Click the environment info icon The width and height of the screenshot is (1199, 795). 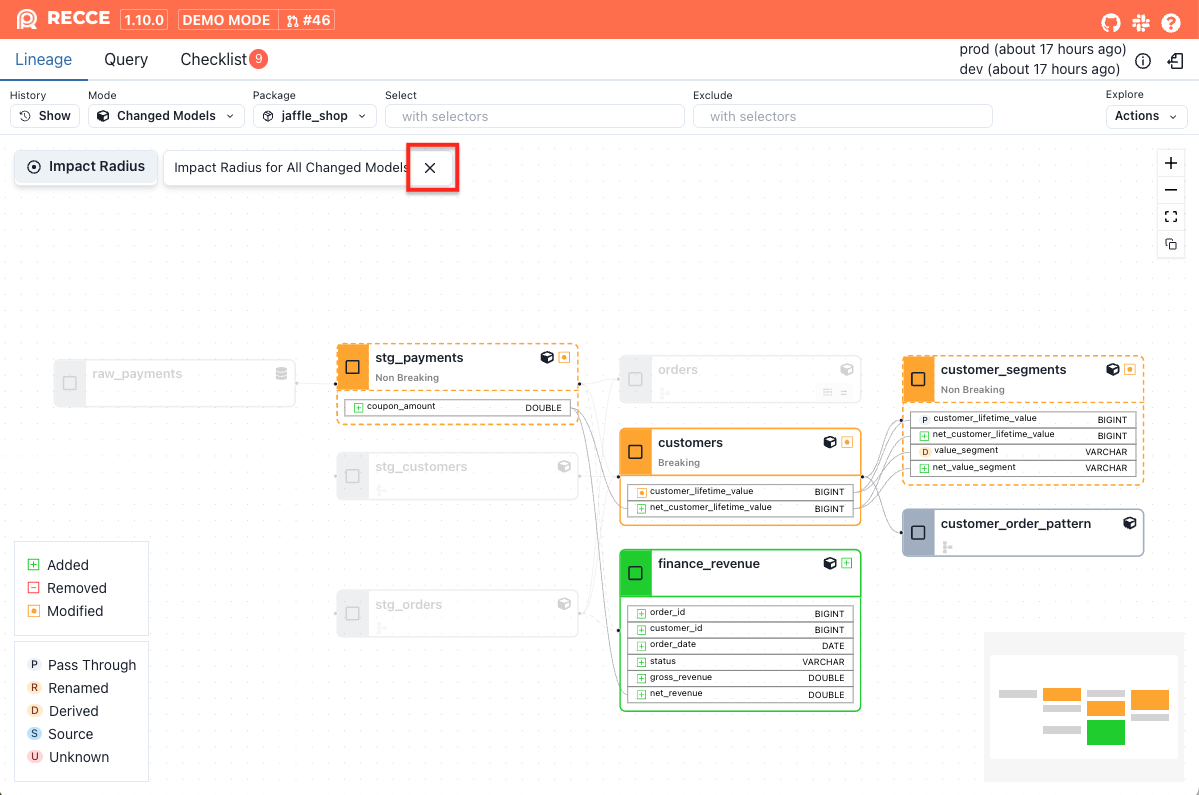pyautogui.click(x=1143, y=61)
